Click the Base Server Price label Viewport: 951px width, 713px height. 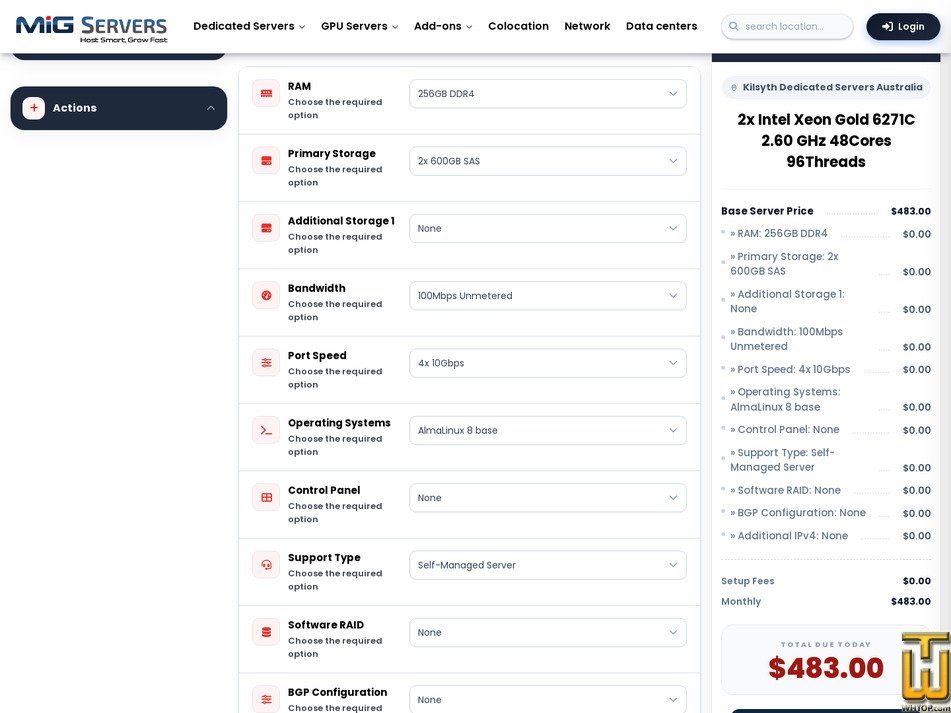tap(767, 211)
